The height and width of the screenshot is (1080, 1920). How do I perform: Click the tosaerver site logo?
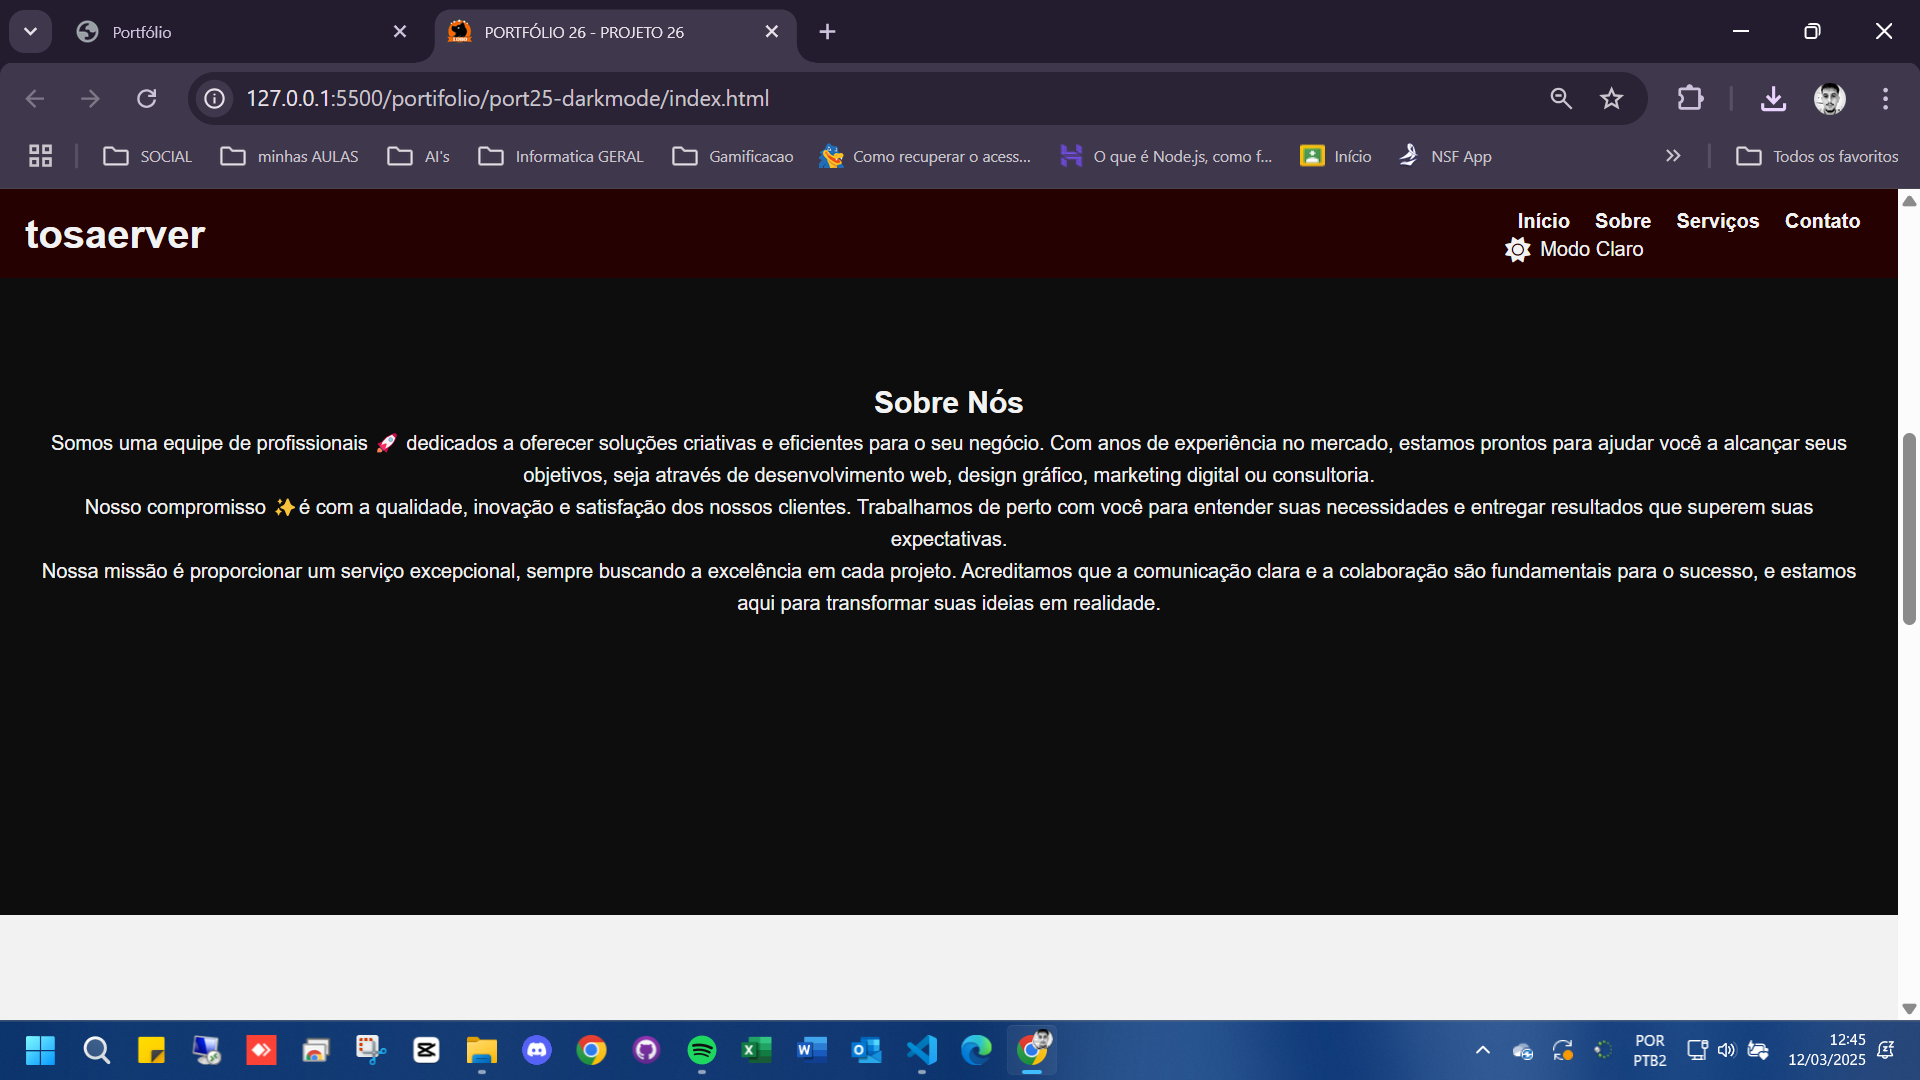pos(115,234)
